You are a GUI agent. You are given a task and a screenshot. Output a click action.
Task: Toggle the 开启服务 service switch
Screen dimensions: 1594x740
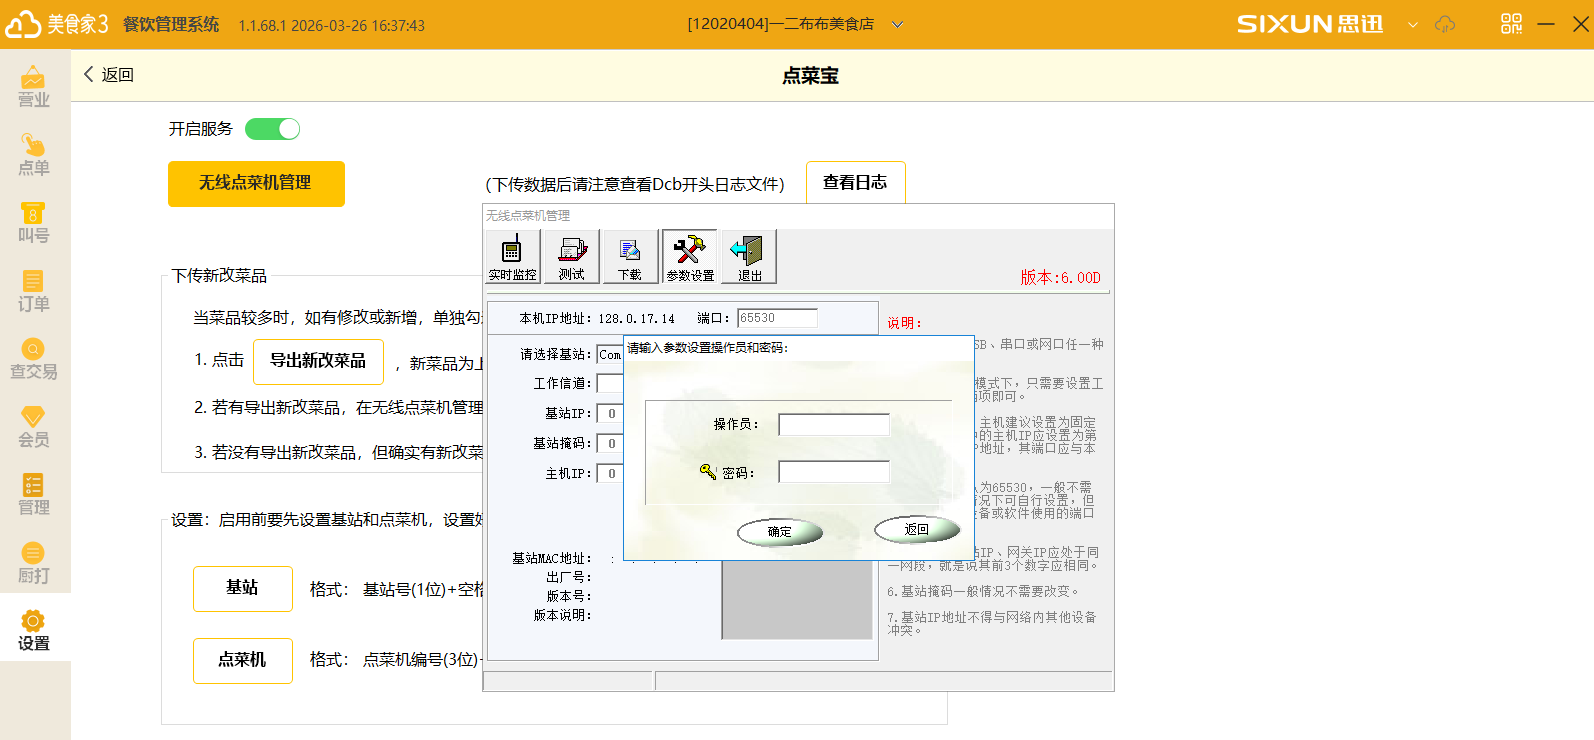272,129
